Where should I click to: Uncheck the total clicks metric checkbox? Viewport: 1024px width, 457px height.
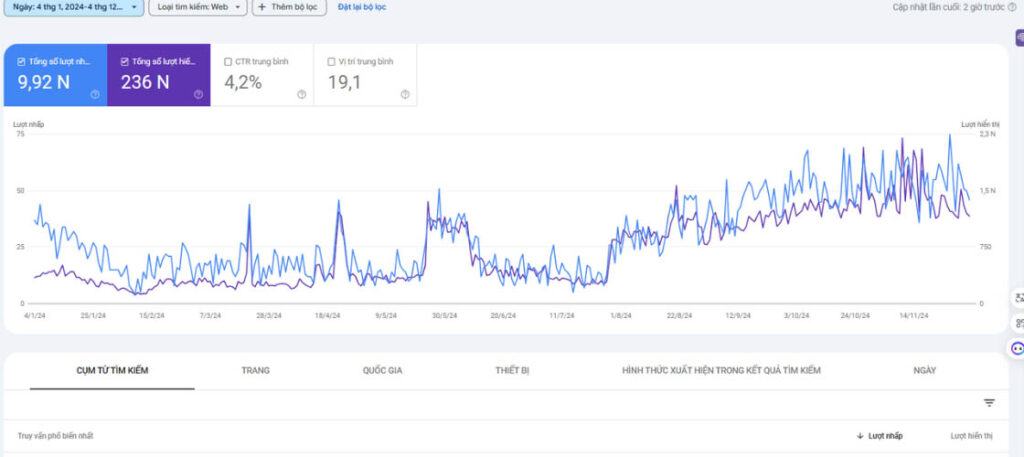[x=22, y=62]
